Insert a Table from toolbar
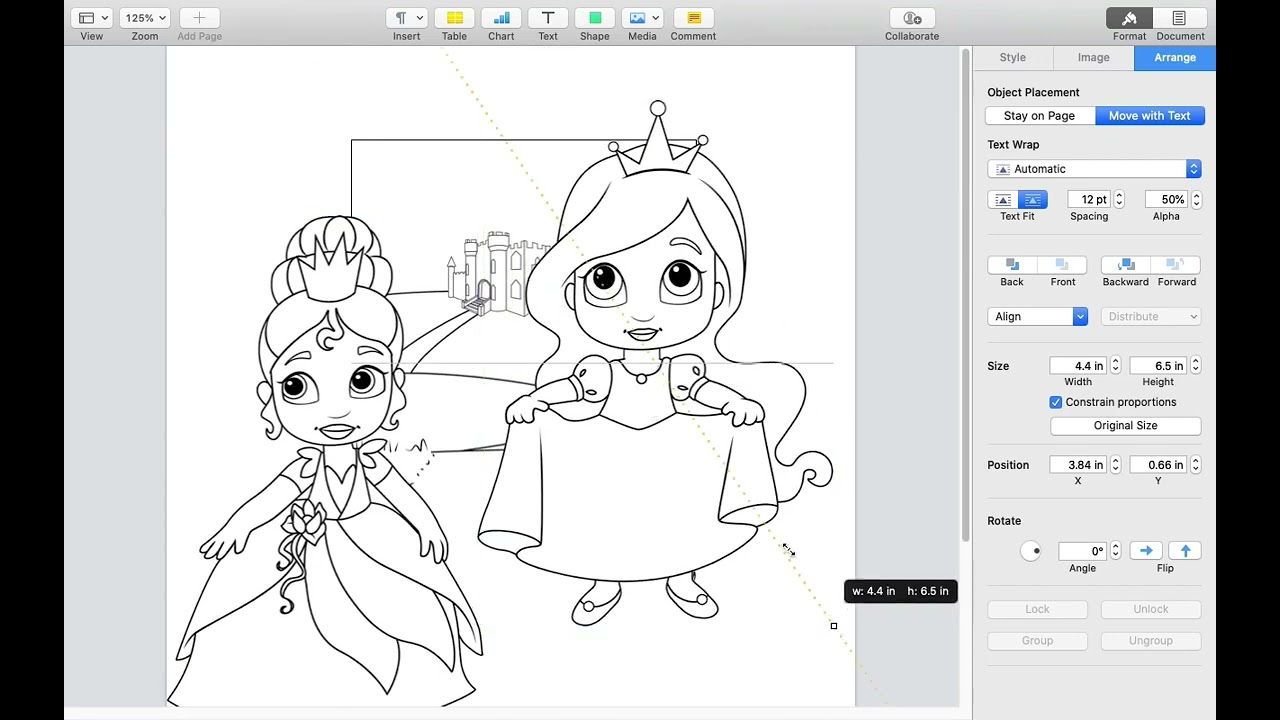Image resolution: width=1280 pixels, height=720 pixels. [x=454, y=18]
